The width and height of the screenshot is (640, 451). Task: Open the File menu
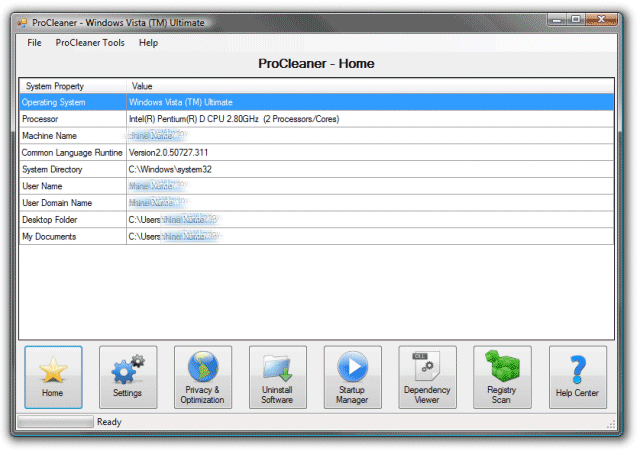tap(34, 43)
